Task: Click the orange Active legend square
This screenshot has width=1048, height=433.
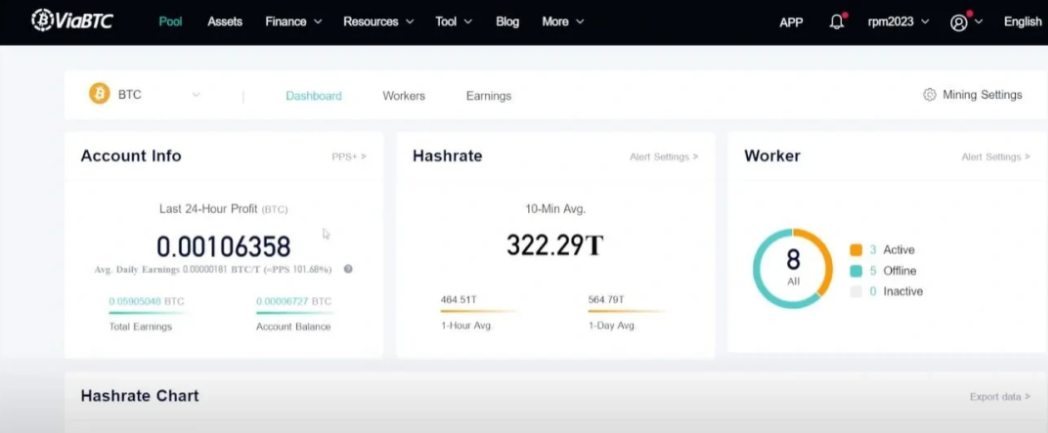Action: tap(855, 250)
